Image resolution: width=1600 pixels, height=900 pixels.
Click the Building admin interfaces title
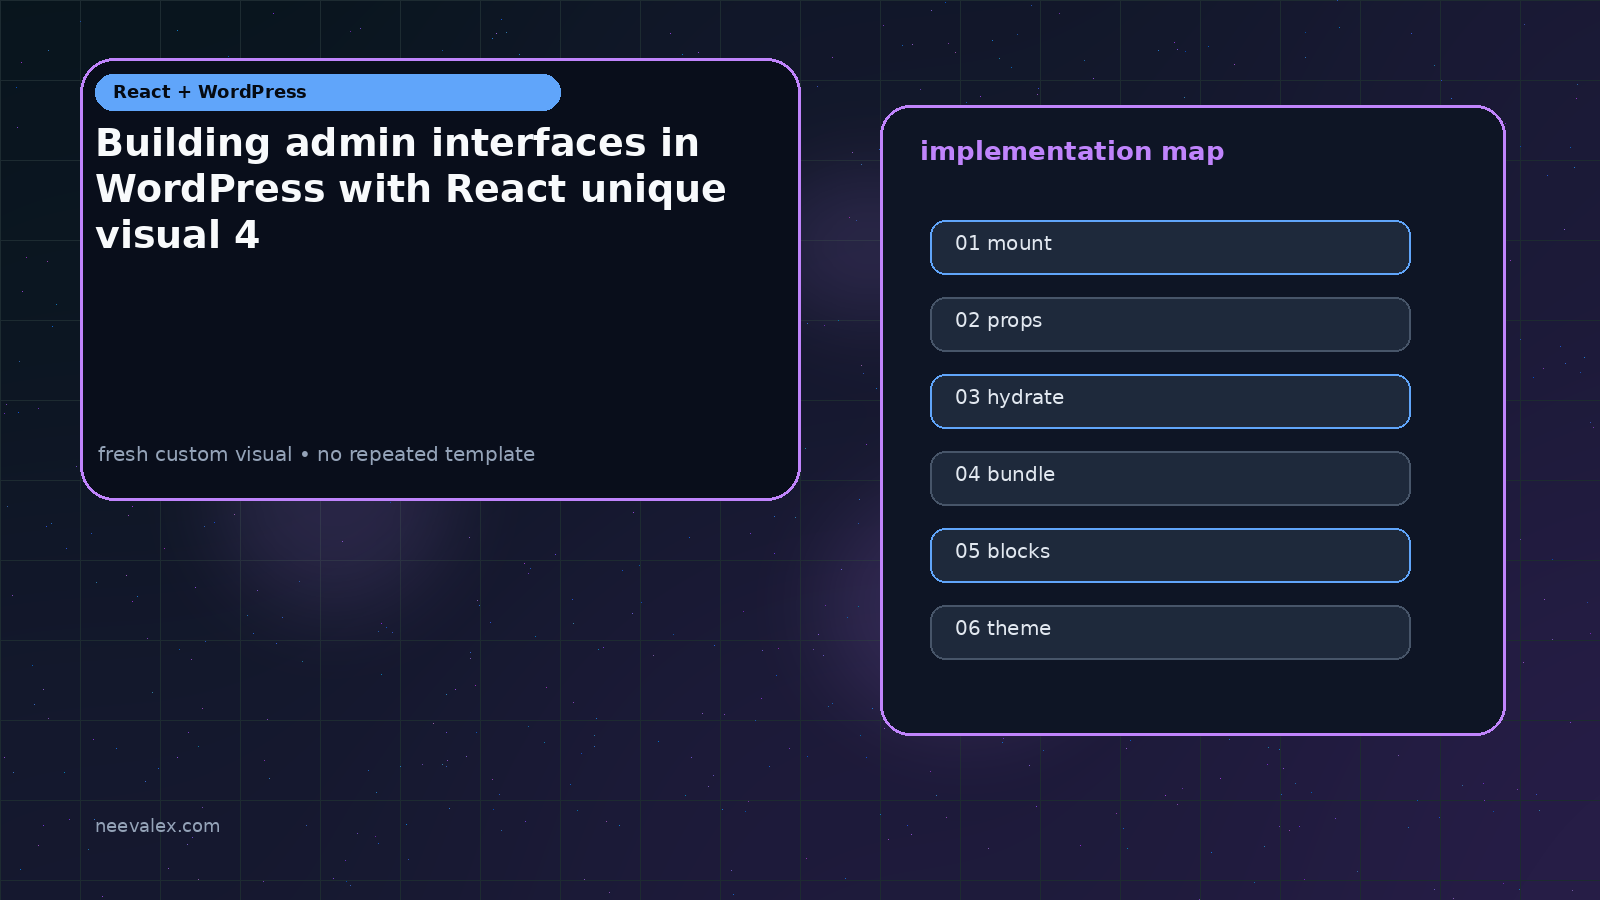coord(411,188)
